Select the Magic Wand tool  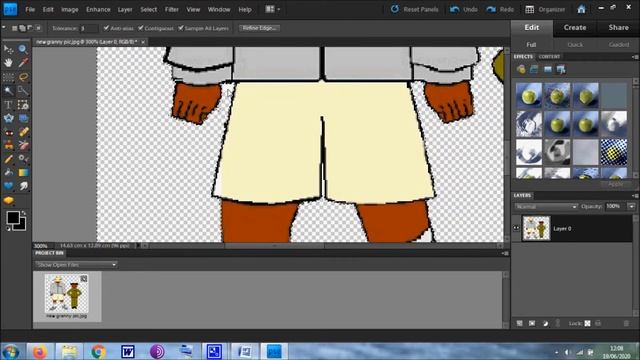pyautogui.click(x=9, y=91)
